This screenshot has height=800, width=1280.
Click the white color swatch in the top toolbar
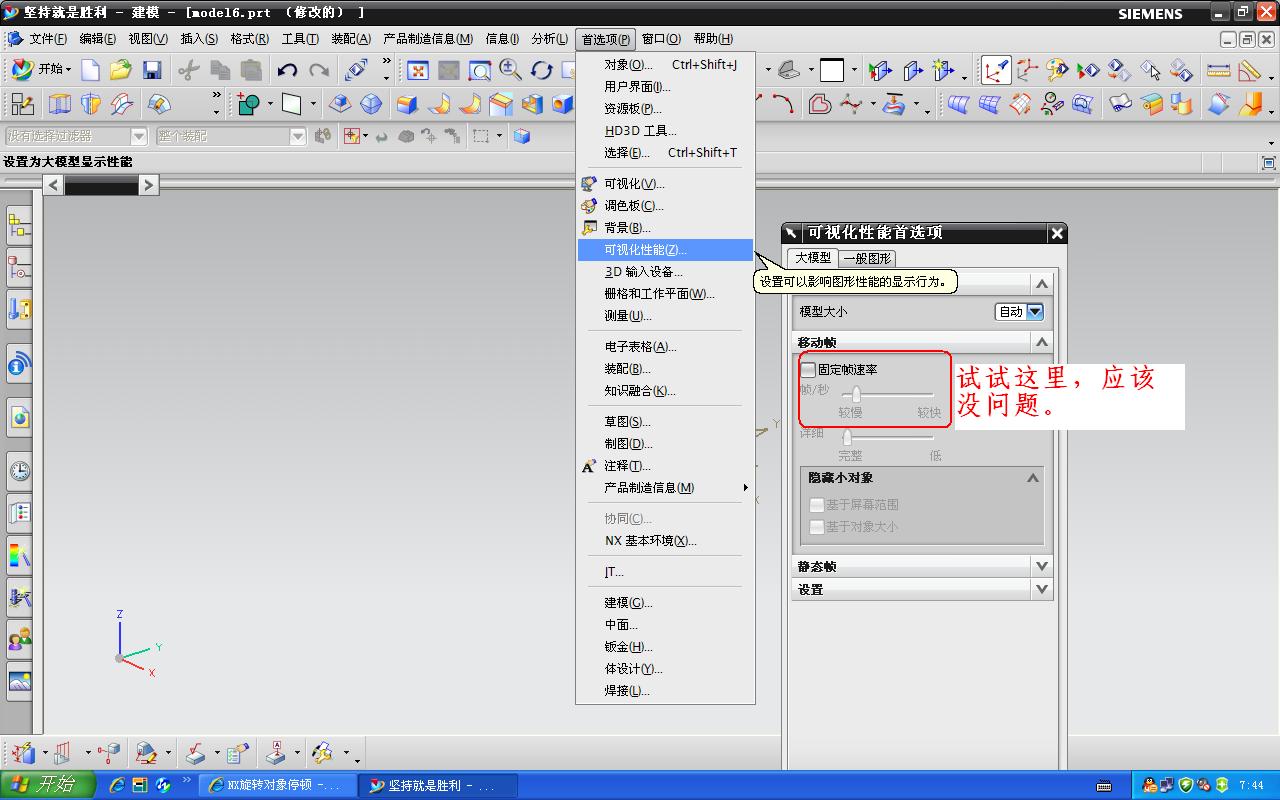[x=832, y=70]
